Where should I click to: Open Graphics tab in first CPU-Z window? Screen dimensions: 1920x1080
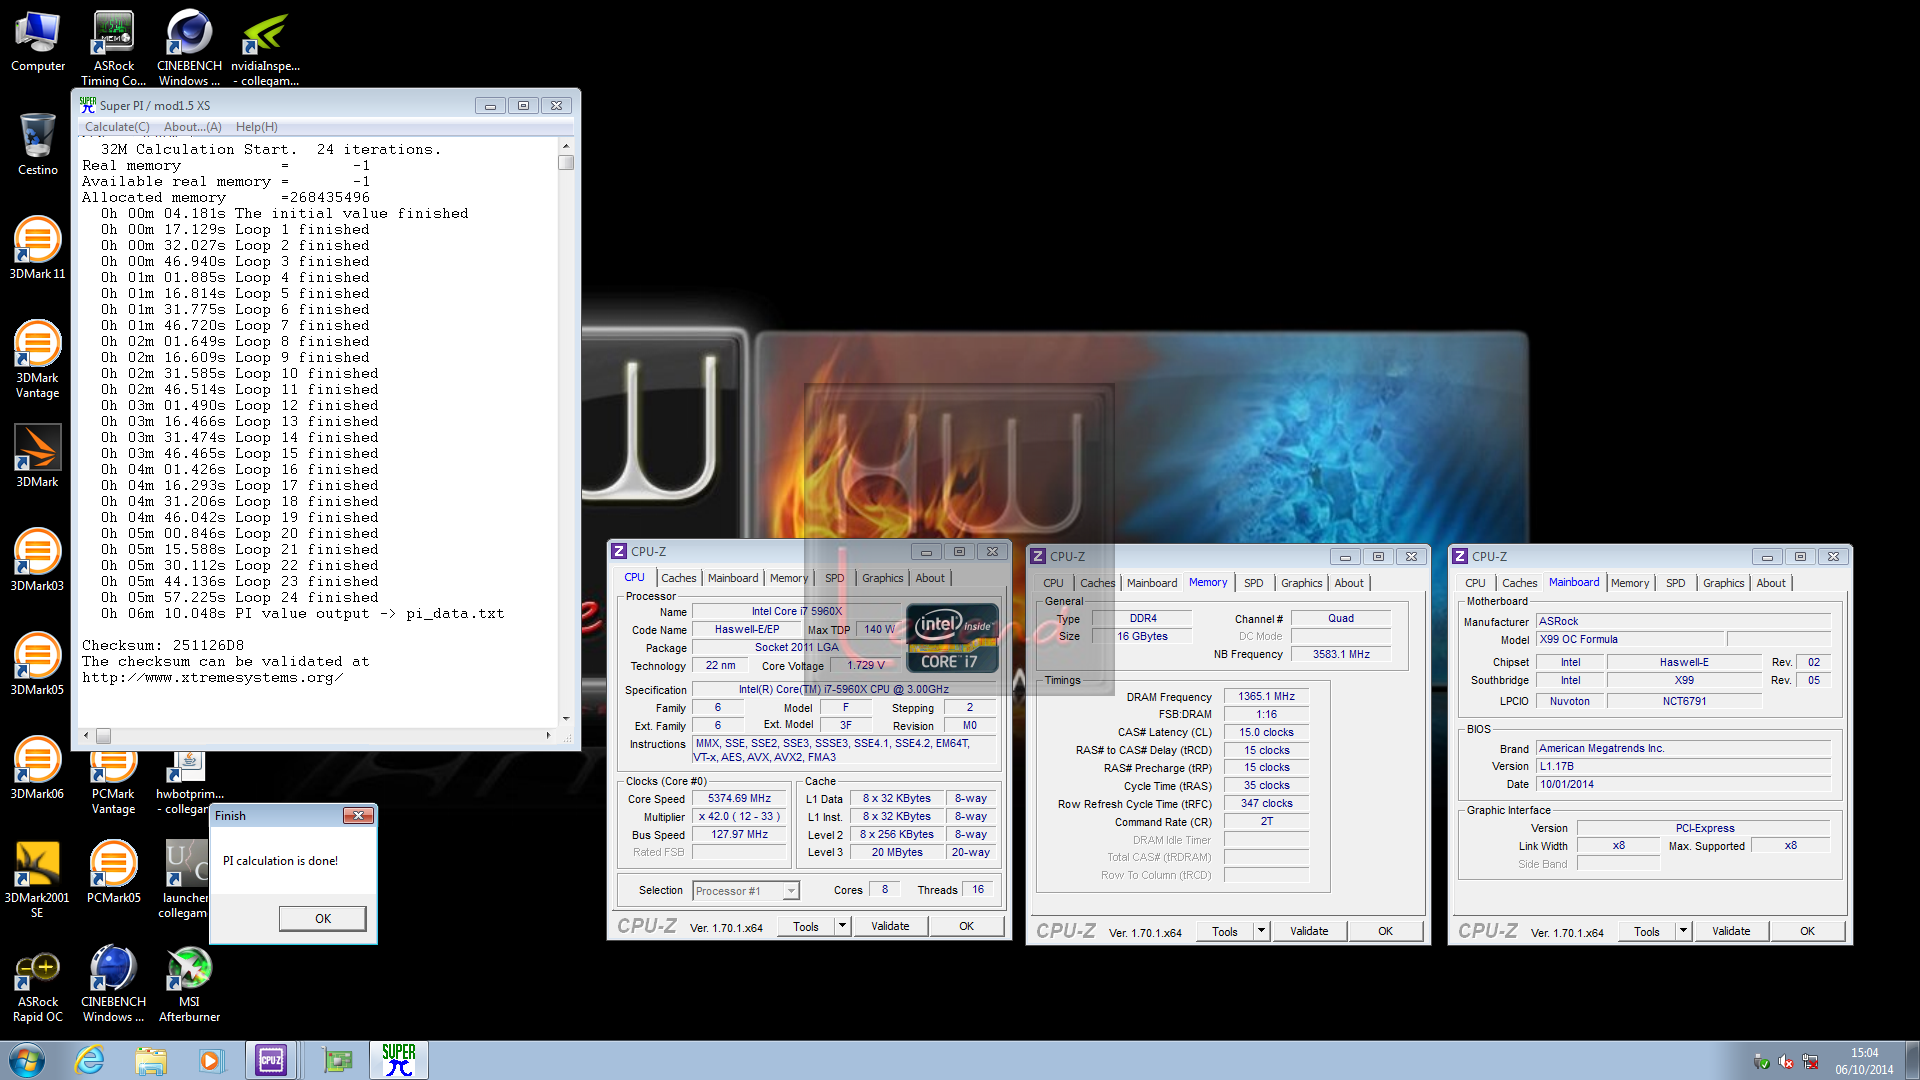(882, 578)
